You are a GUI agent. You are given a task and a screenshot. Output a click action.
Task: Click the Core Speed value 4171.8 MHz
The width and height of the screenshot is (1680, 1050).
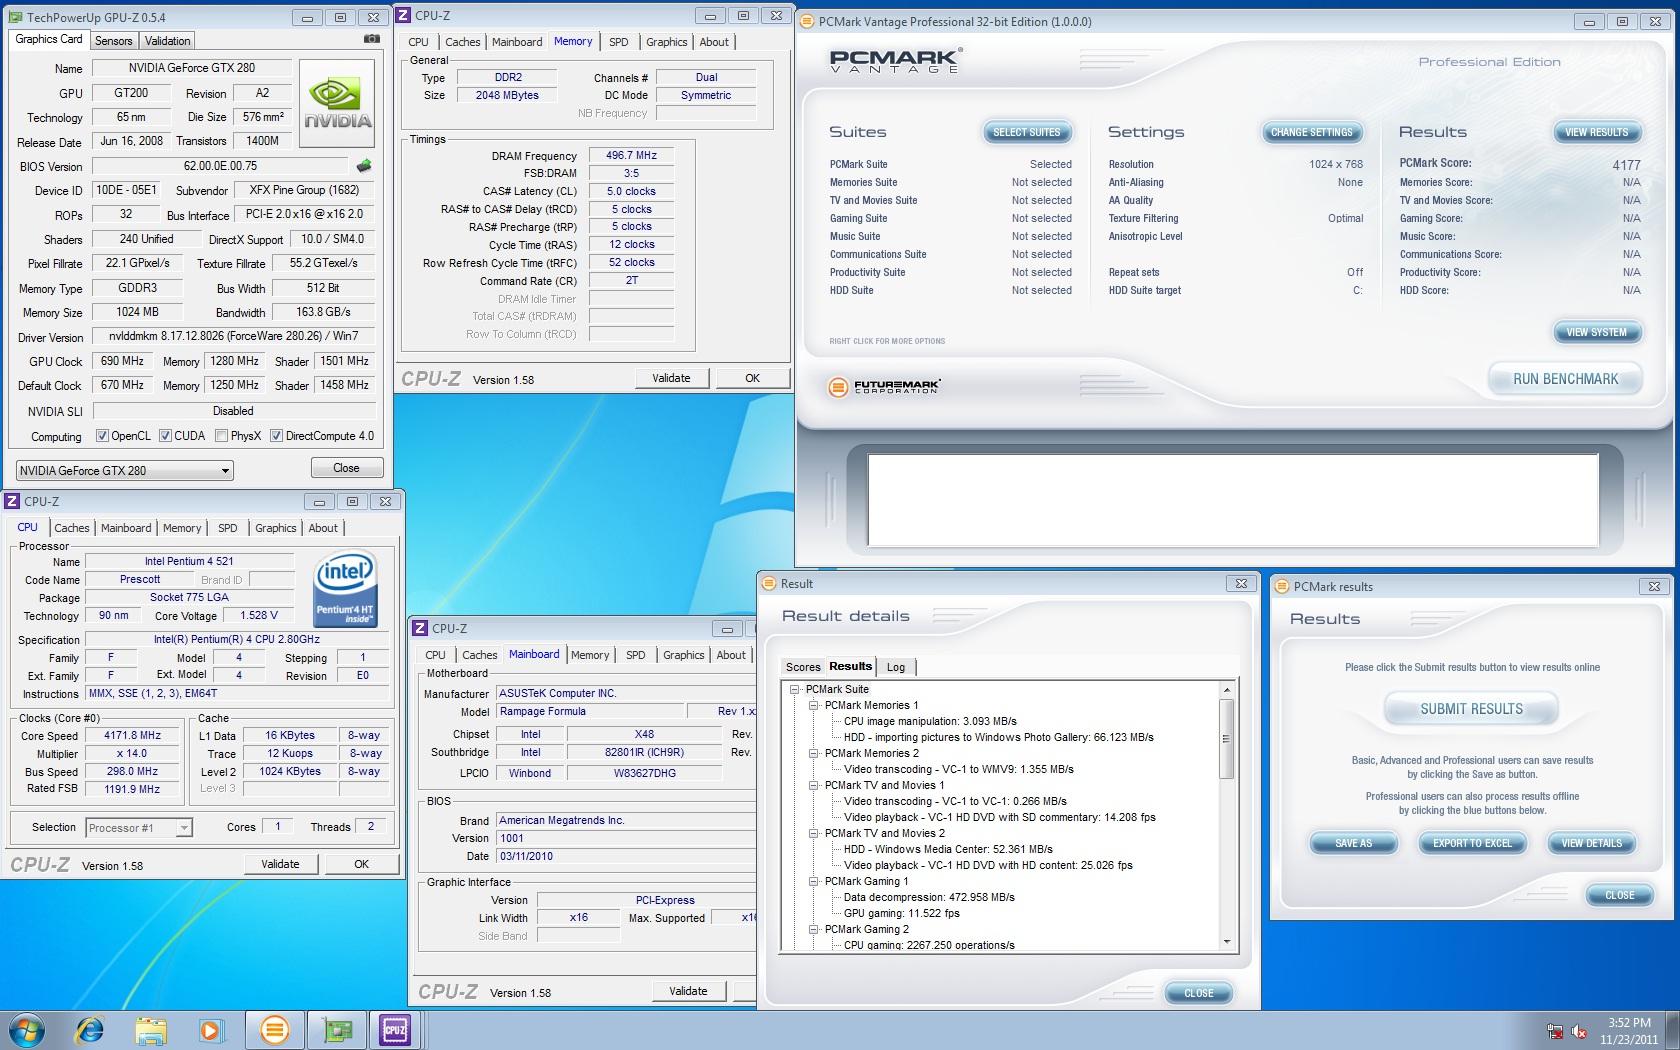pyautogui.click(x=132, y=735)
